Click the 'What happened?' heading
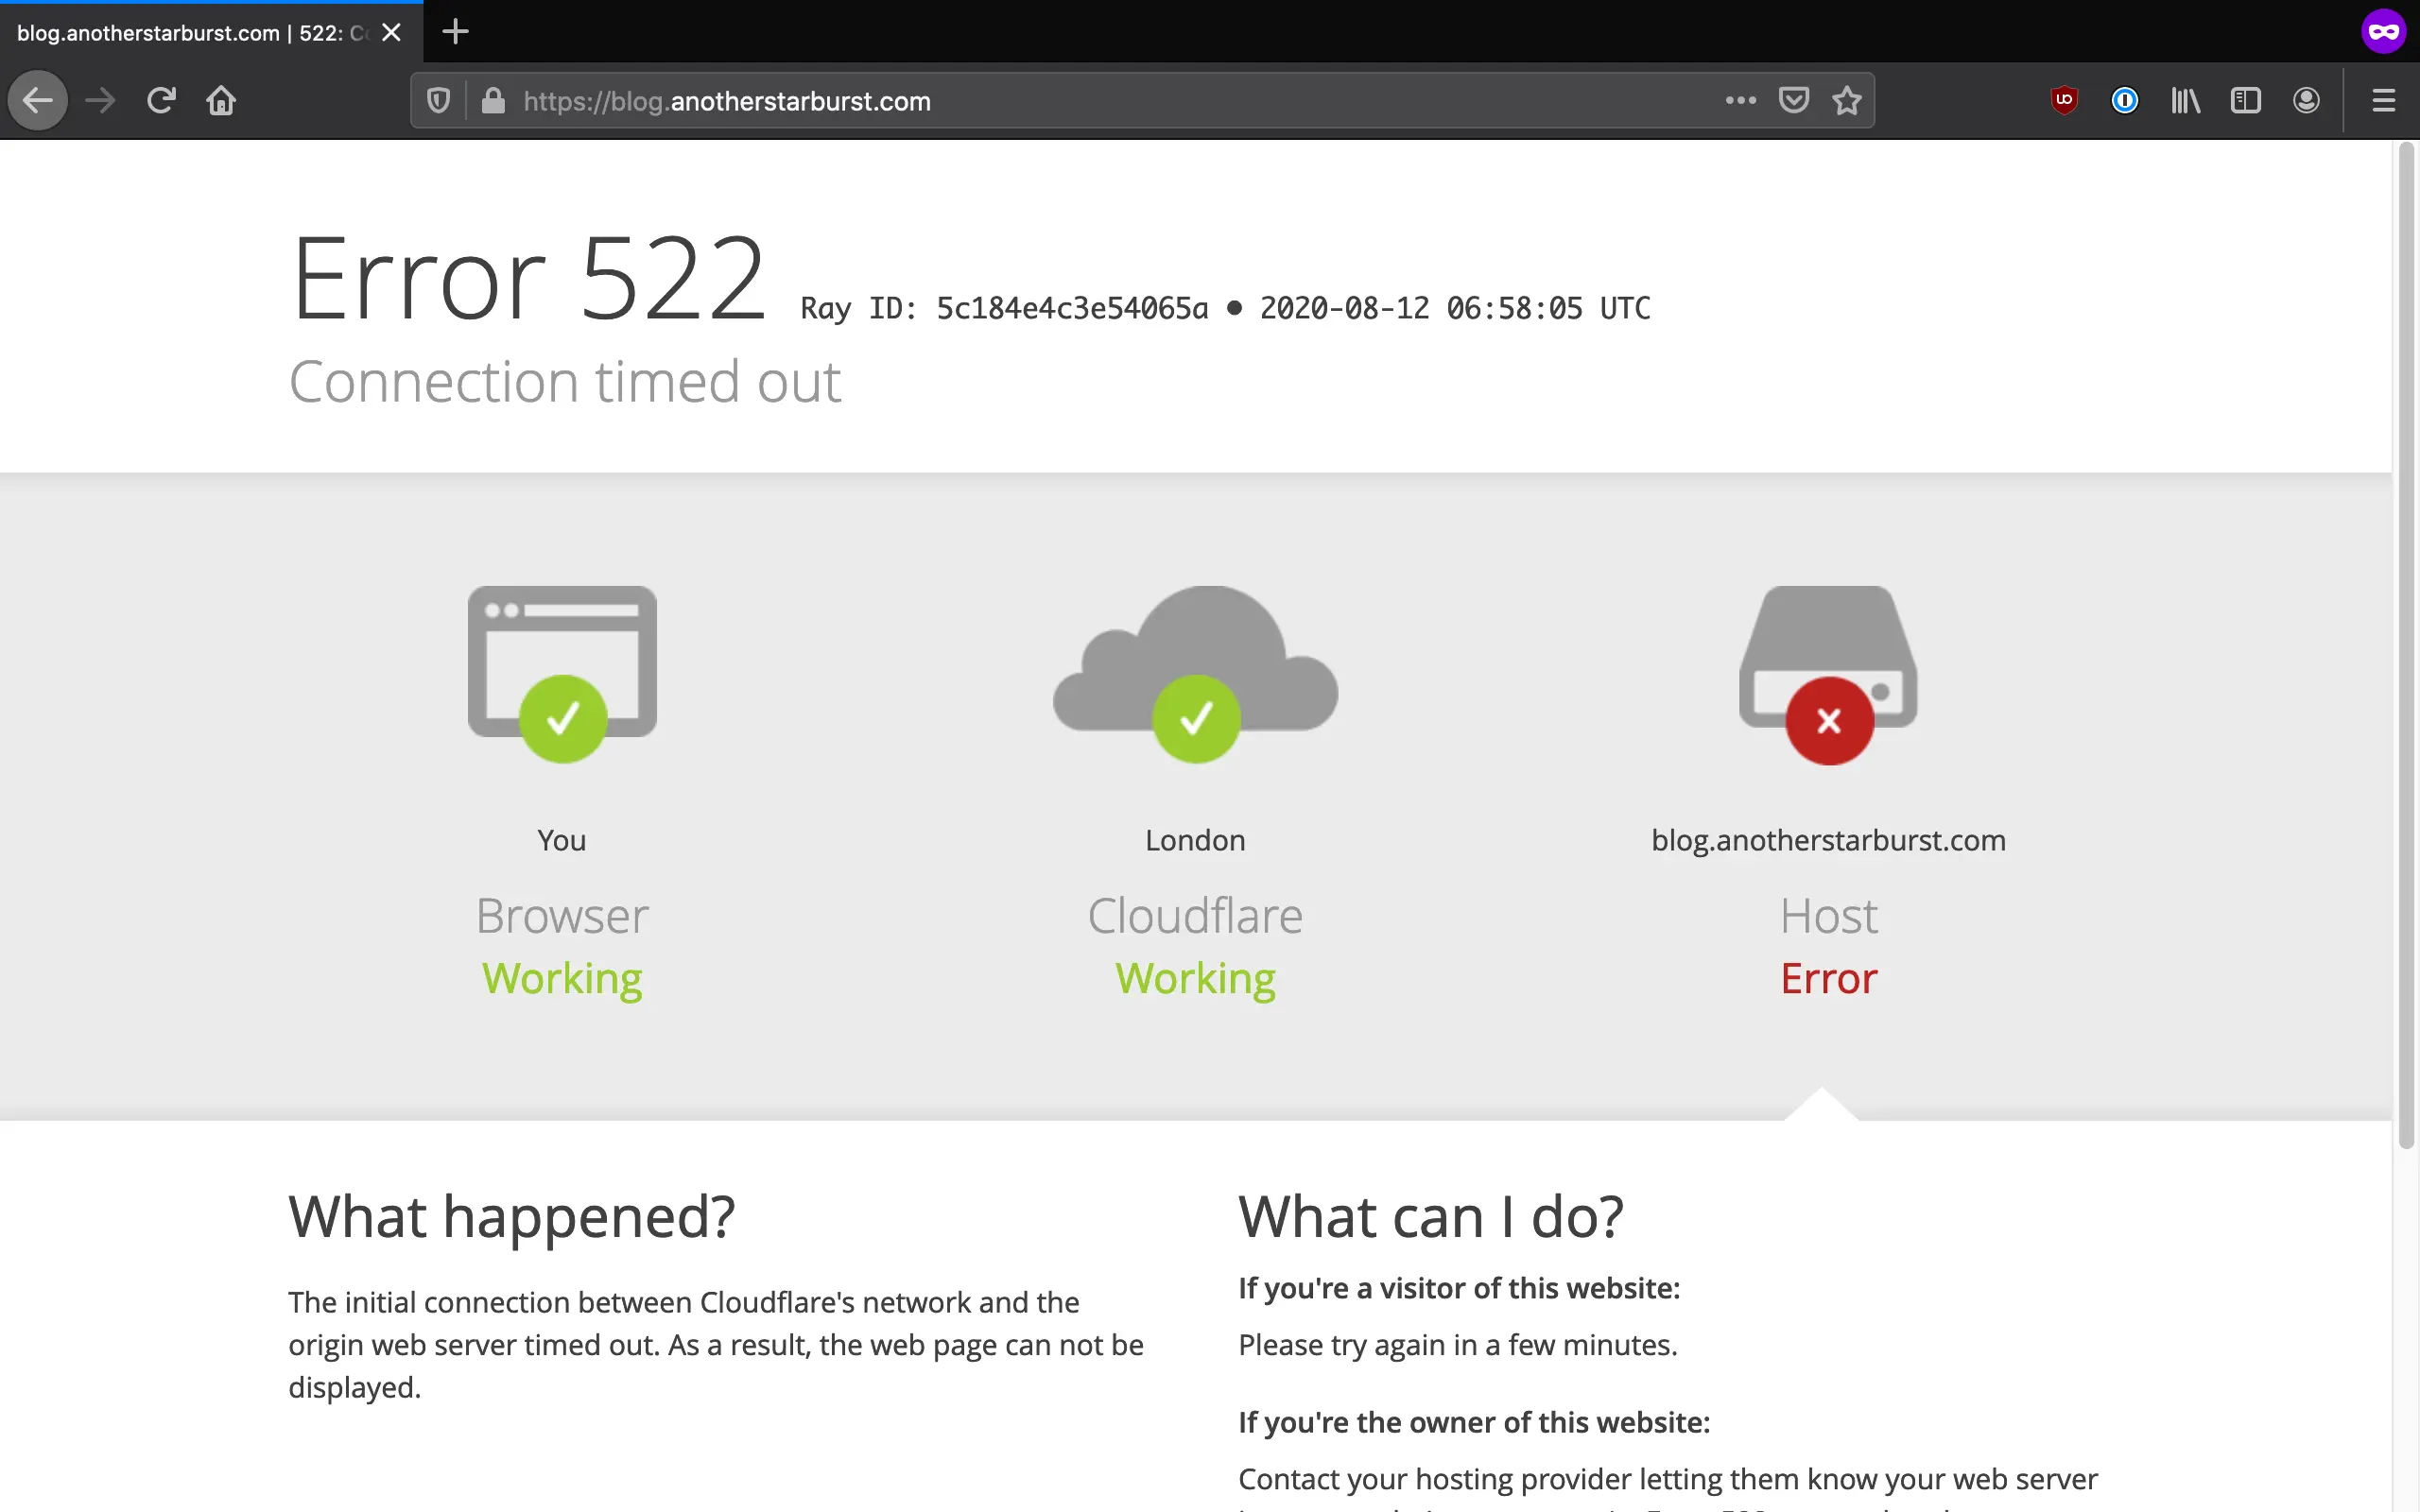The width and height of the screenshot is (2420, 1512). tap(512, 1217)
